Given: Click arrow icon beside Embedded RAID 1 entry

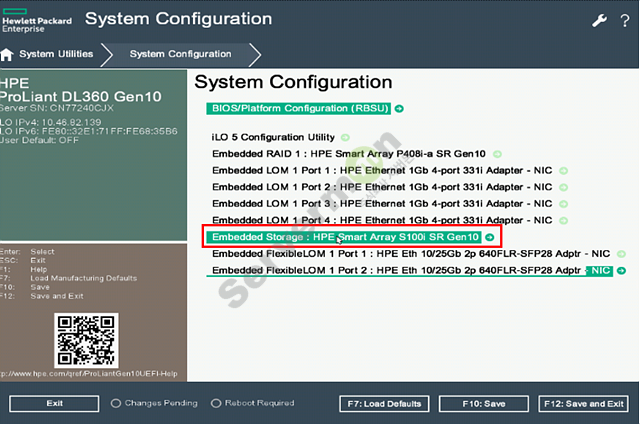Looking at the screenshot, I should point(497,154).
